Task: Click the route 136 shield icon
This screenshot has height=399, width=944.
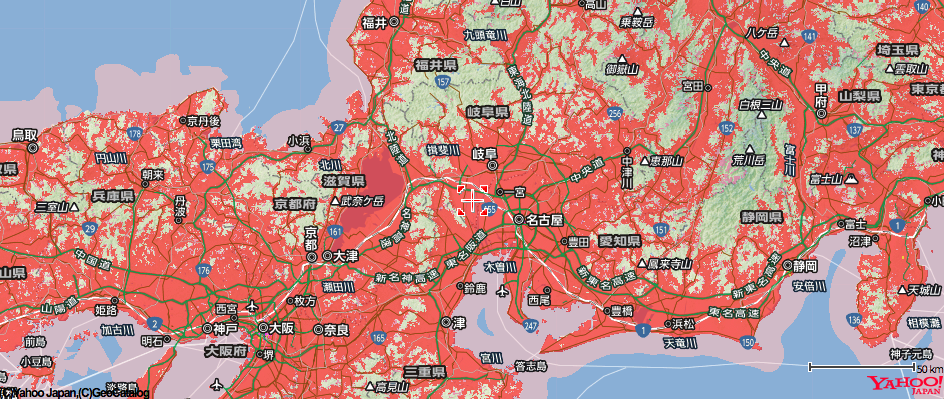Action: [853, 319]
